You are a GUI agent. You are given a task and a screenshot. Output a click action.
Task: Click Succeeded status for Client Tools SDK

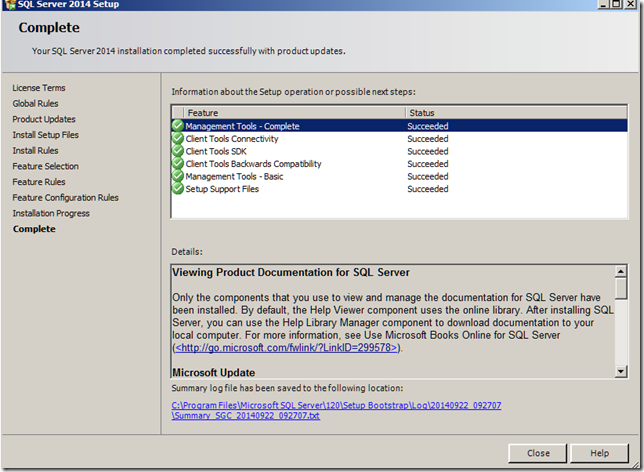428,151
